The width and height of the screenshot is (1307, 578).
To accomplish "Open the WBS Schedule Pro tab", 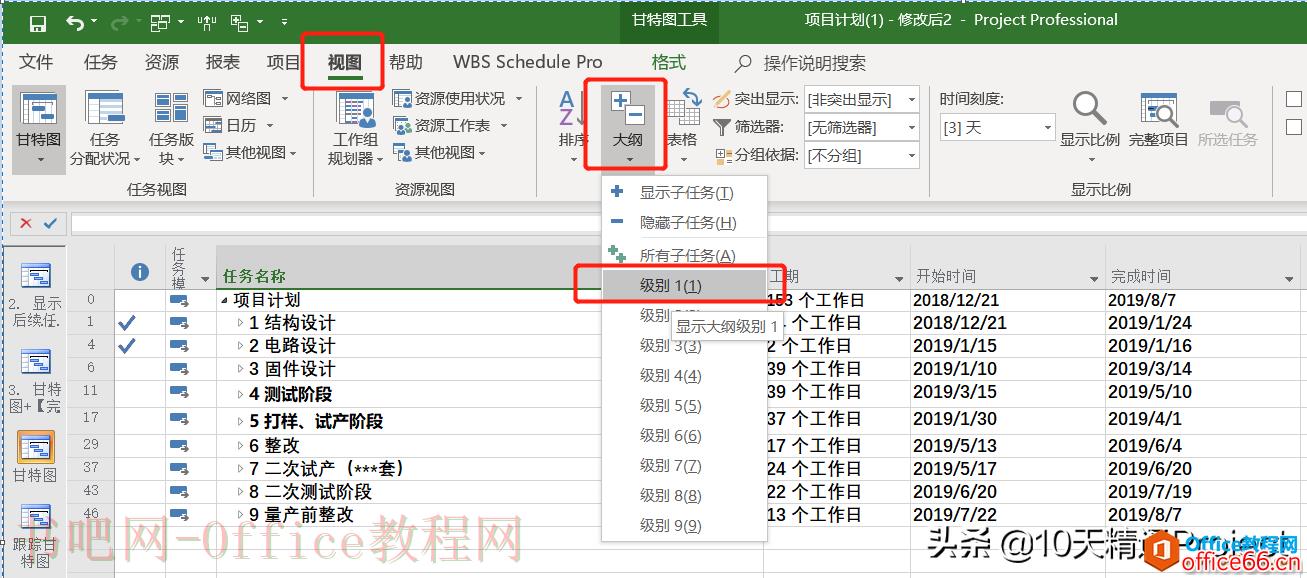I will [528, 62].
